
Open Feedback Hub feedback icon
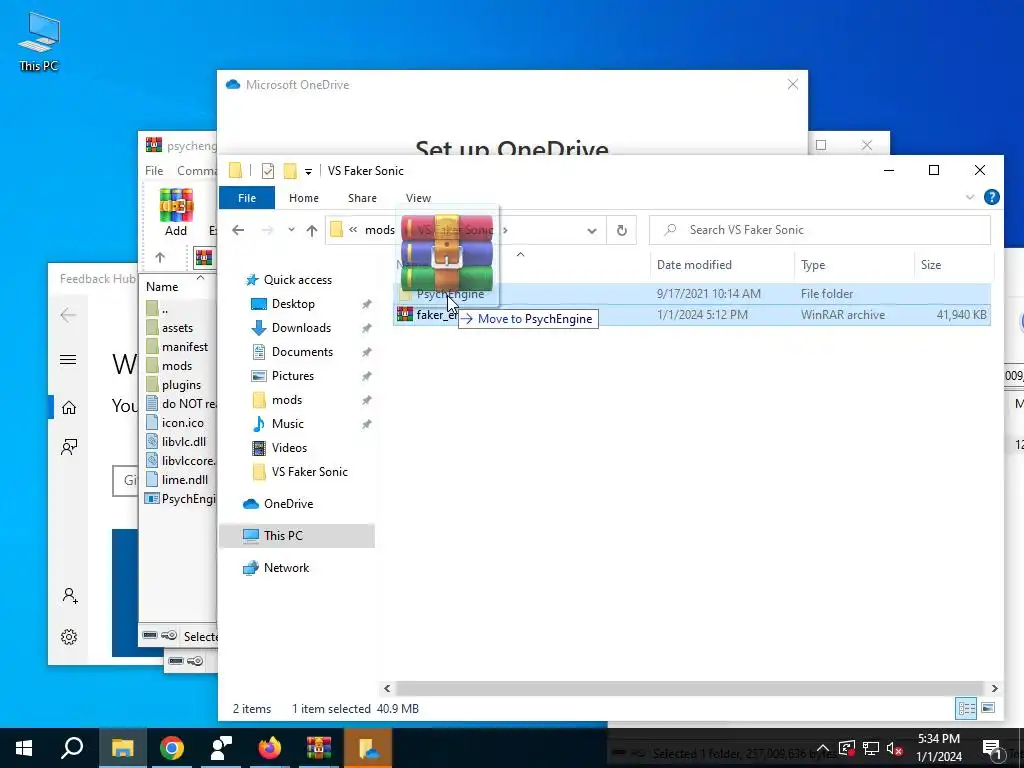(69, 447)
